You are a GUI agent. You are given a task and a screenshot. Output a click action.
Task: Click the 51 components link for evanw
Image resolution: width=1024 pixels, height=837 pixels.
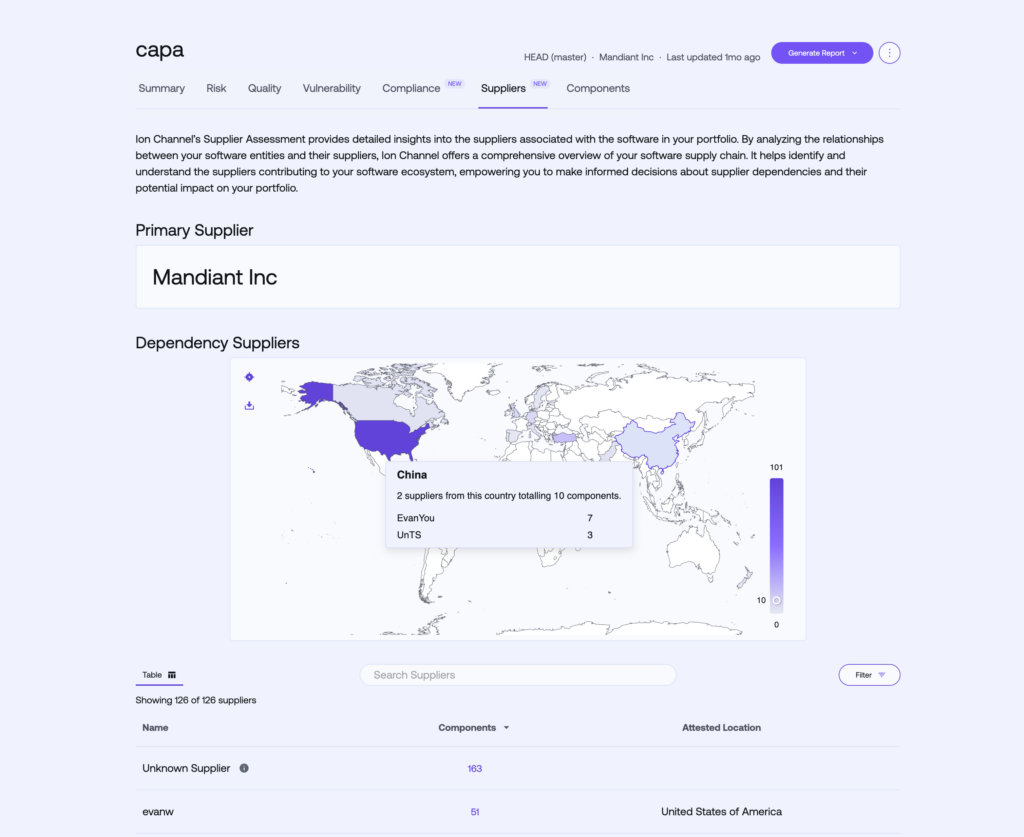point(474,812)
